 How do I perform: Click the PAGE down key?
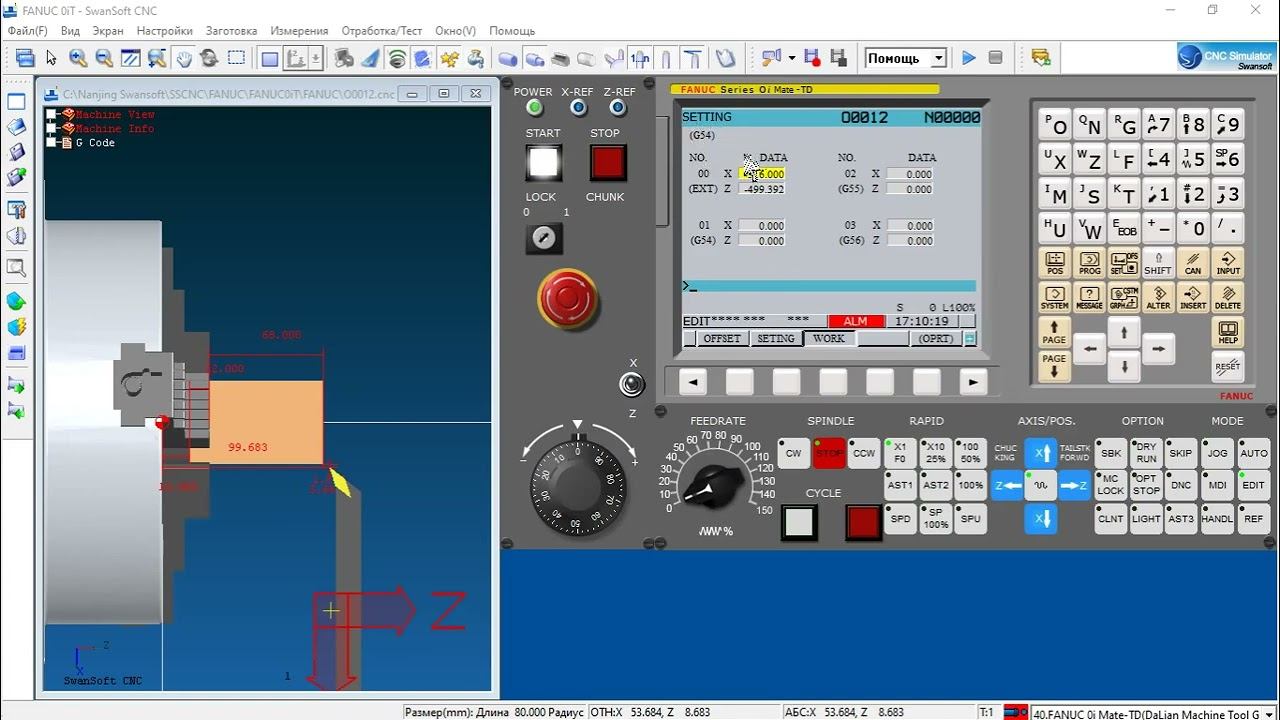1055,366
